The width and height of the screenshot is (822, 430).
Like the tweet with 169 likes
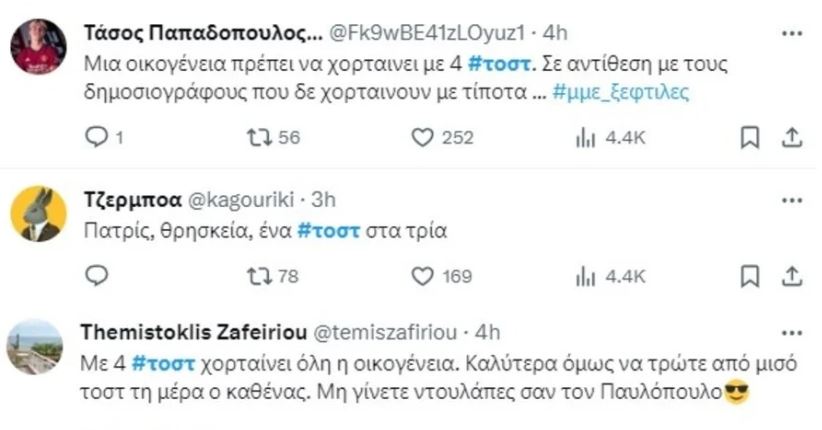[x=423, y=275]
